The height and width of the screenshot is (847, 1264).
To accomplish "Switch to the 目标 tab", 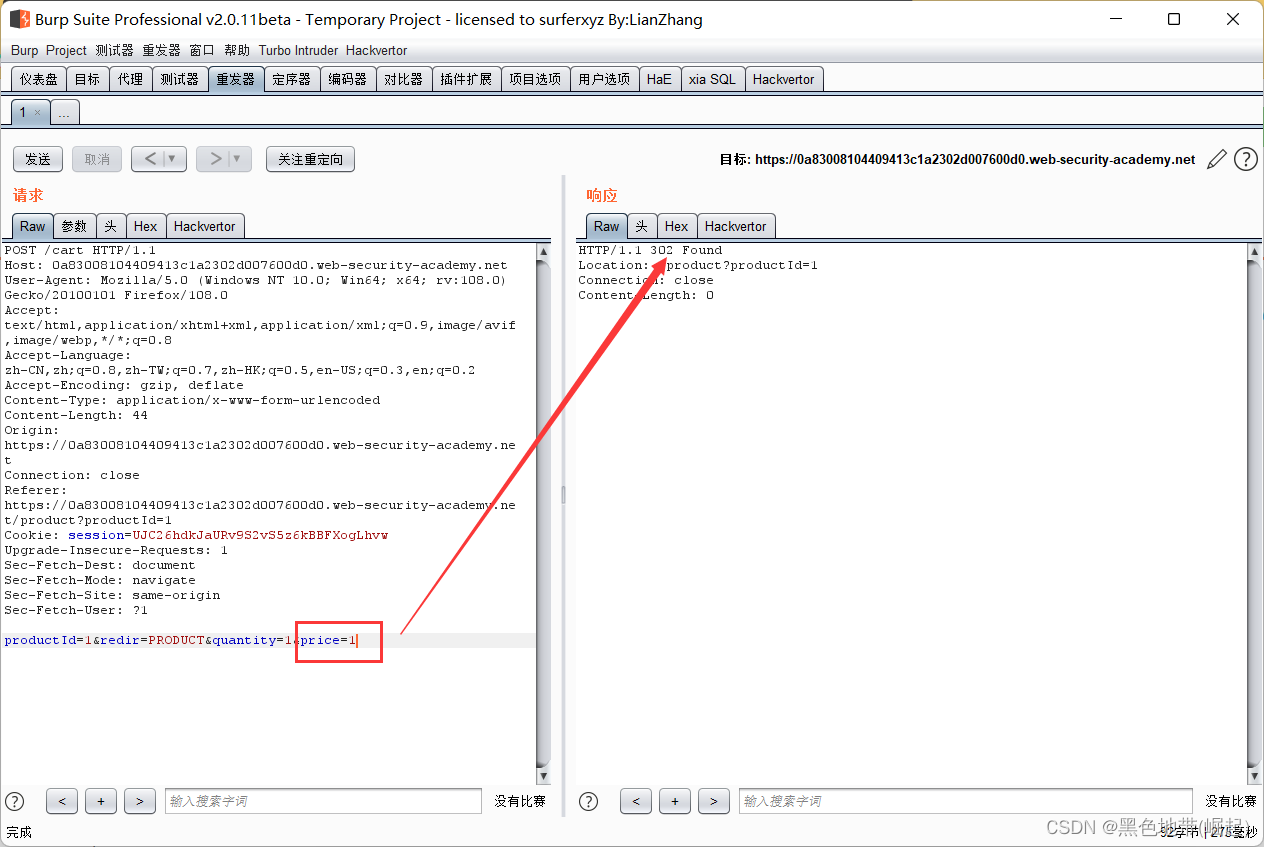I will [87, 79].
